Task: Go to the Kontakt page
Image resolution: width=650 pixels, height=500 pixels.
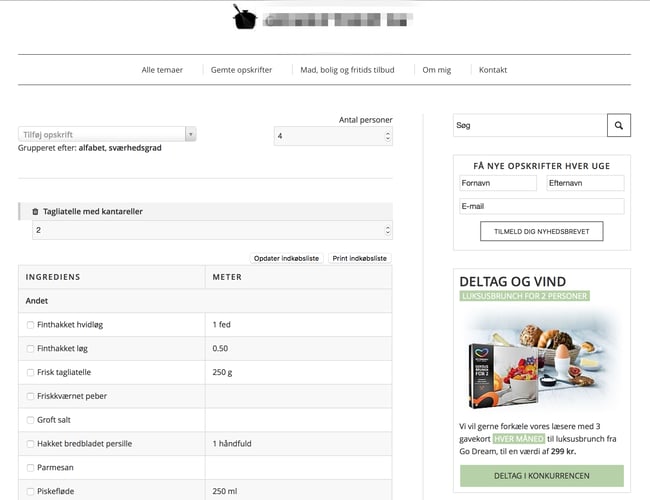Action: [493, 70]
